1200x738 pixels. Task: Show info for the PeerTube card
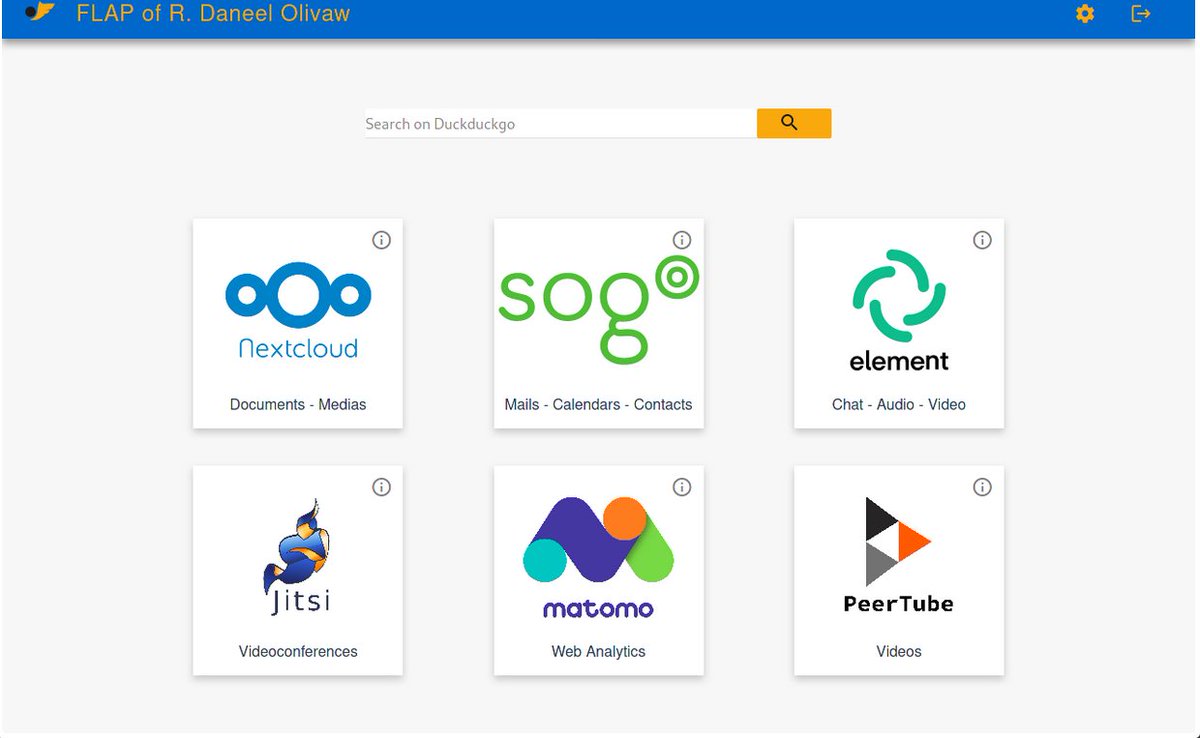[x=983, y=487]
